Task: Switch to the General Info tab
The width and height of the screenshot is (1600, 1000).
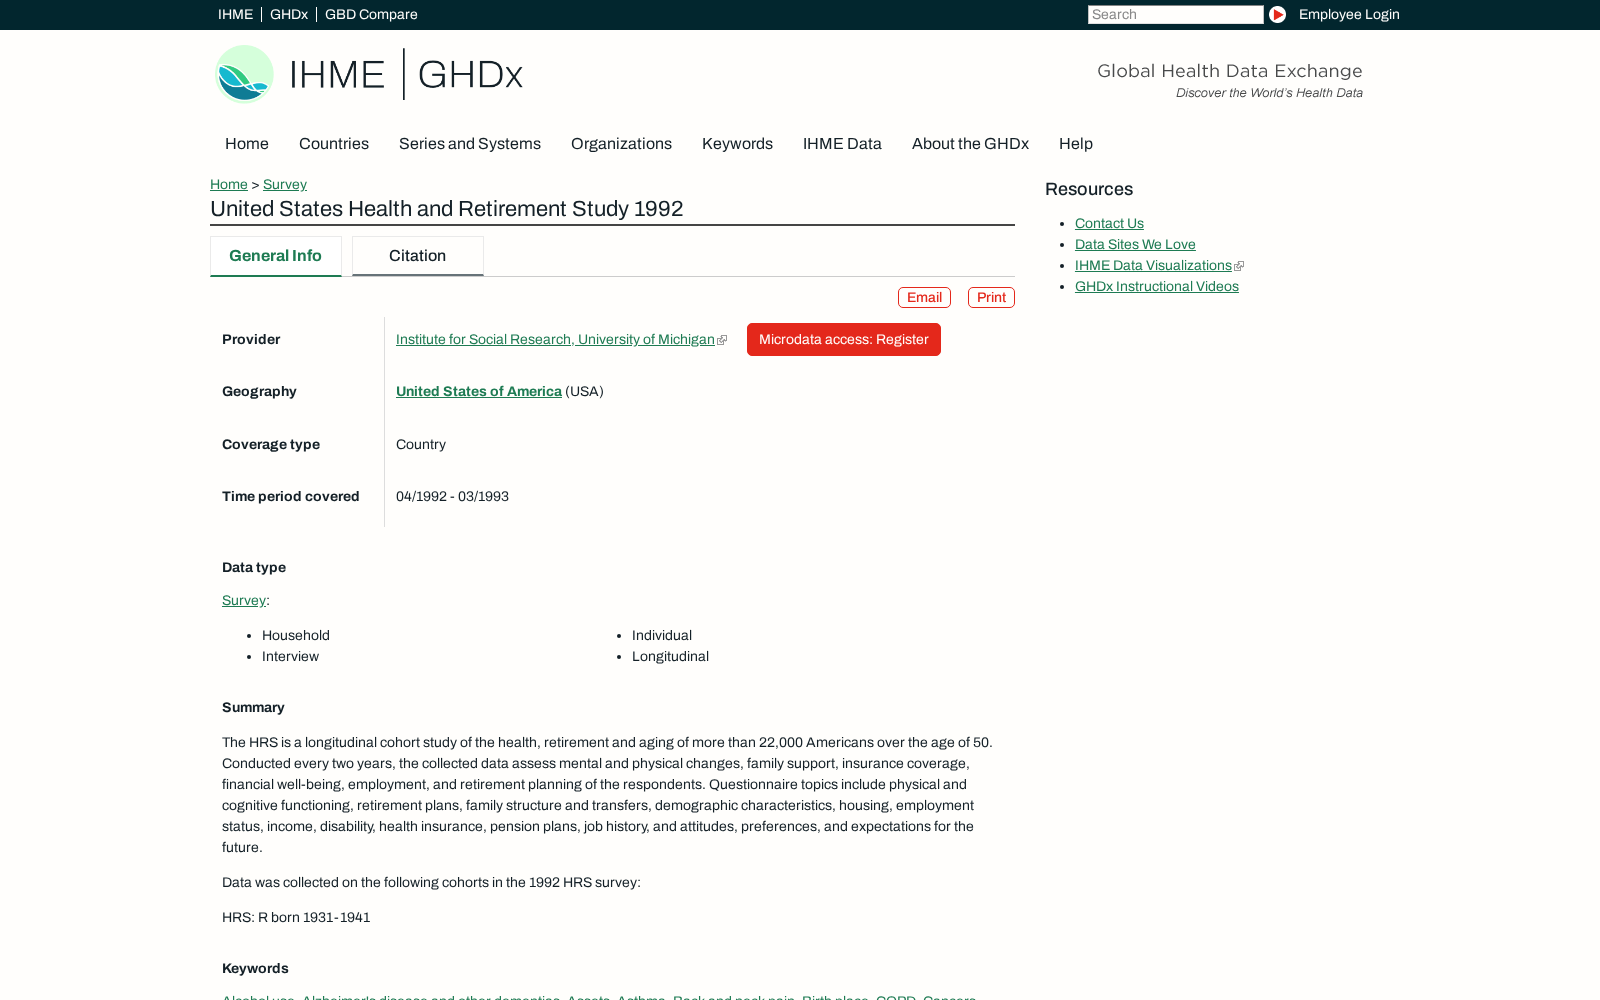Action: (x=275, y=256)
